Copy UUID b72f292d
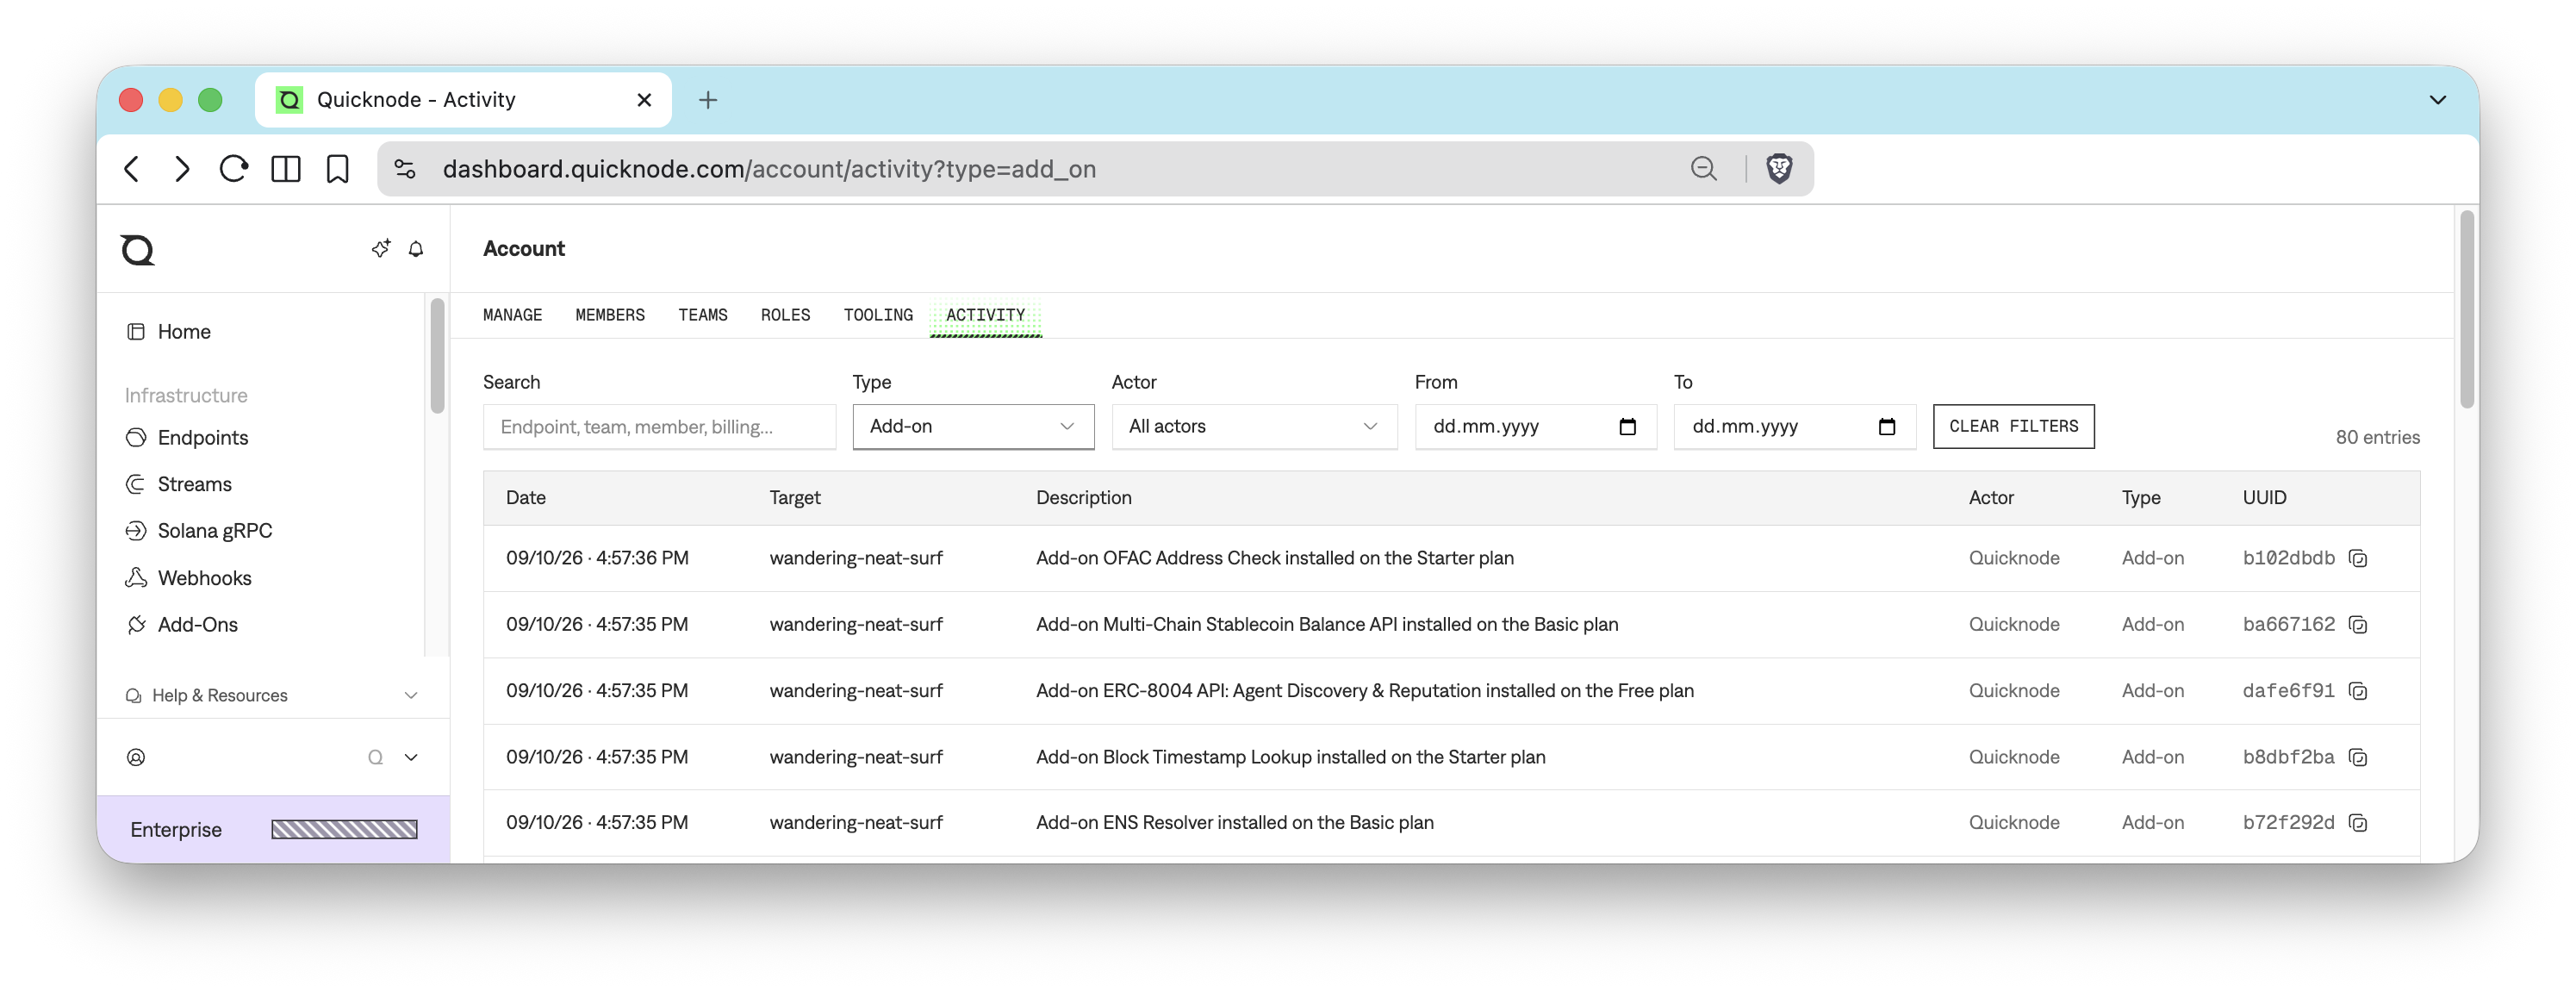2576x991 pixels. (x=2358, y=823)
